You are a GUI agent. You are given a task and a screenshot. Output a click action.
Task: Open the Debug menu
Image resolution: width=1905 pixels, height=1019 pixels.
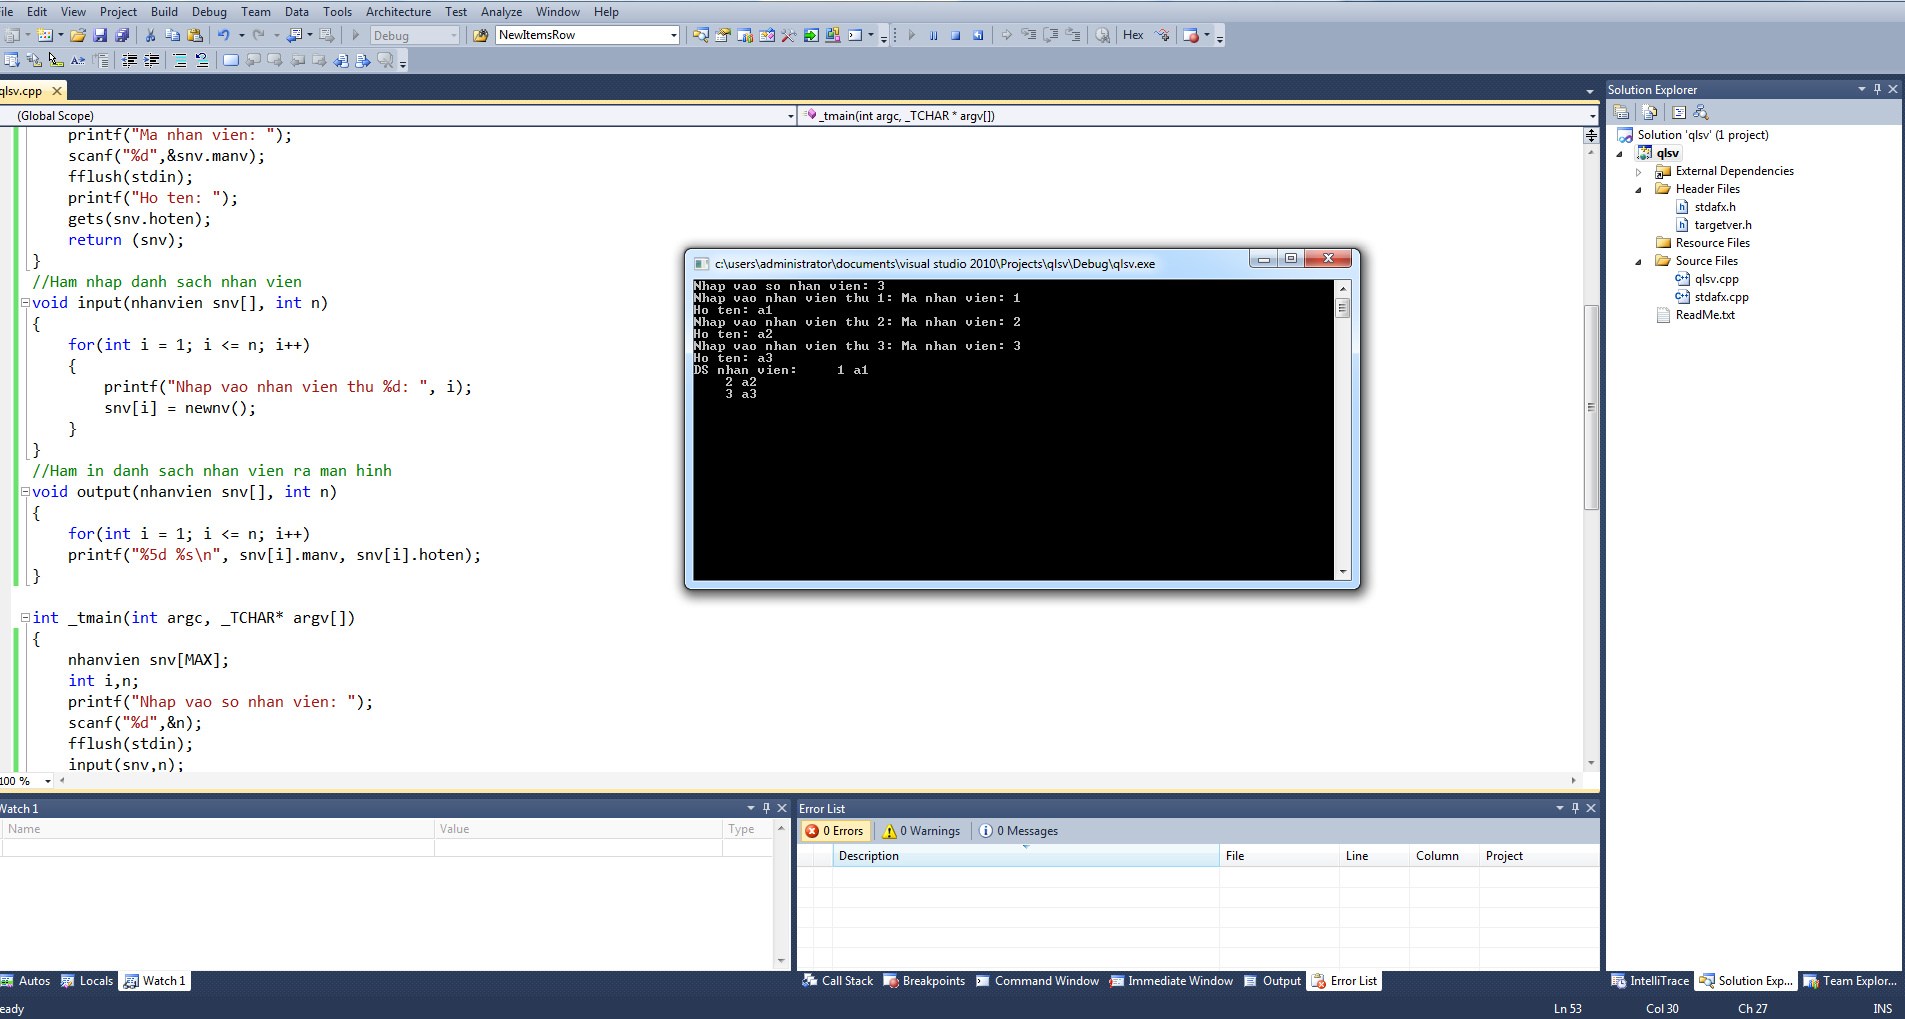[209, 12]
